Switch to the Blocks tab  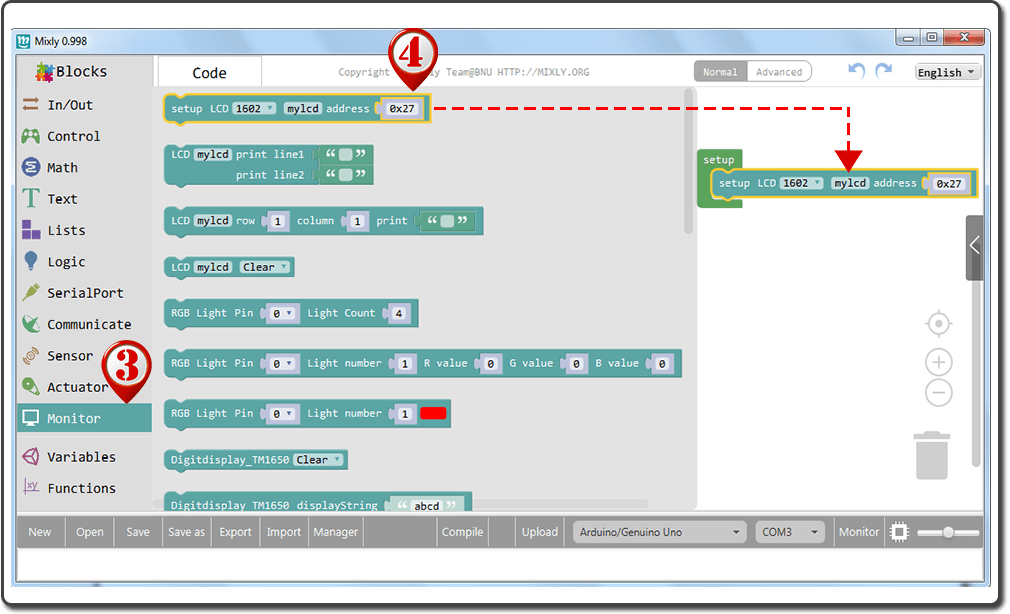click(81, 72)
